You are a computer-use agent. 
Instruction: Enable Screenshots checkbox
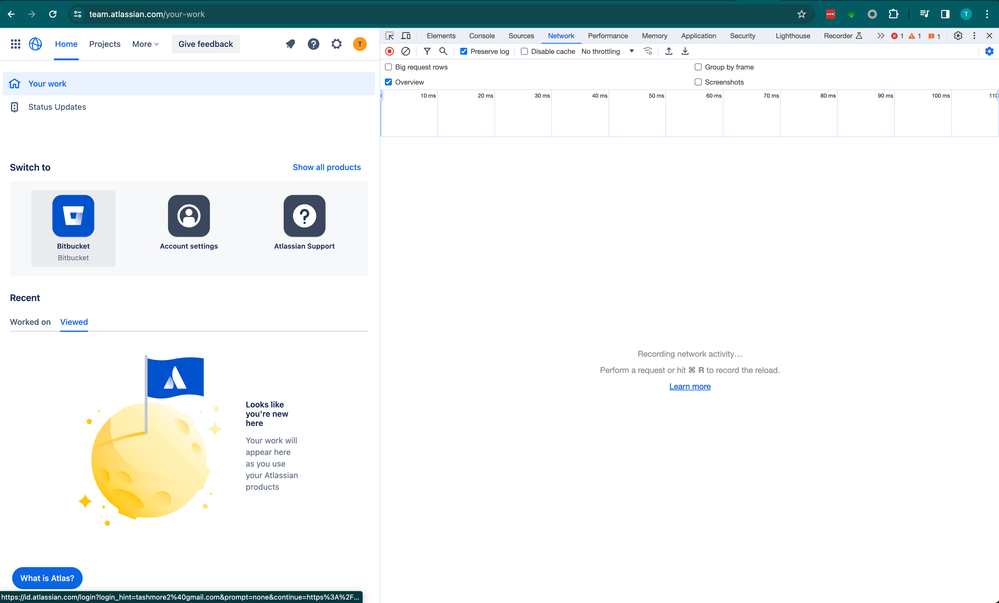(x=698, y=82)
